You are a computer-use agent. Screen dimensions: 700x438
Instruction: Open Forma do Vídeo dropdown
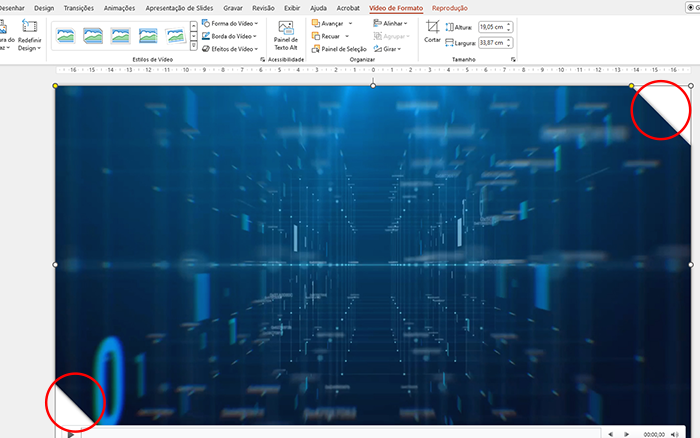coord(229,22)
